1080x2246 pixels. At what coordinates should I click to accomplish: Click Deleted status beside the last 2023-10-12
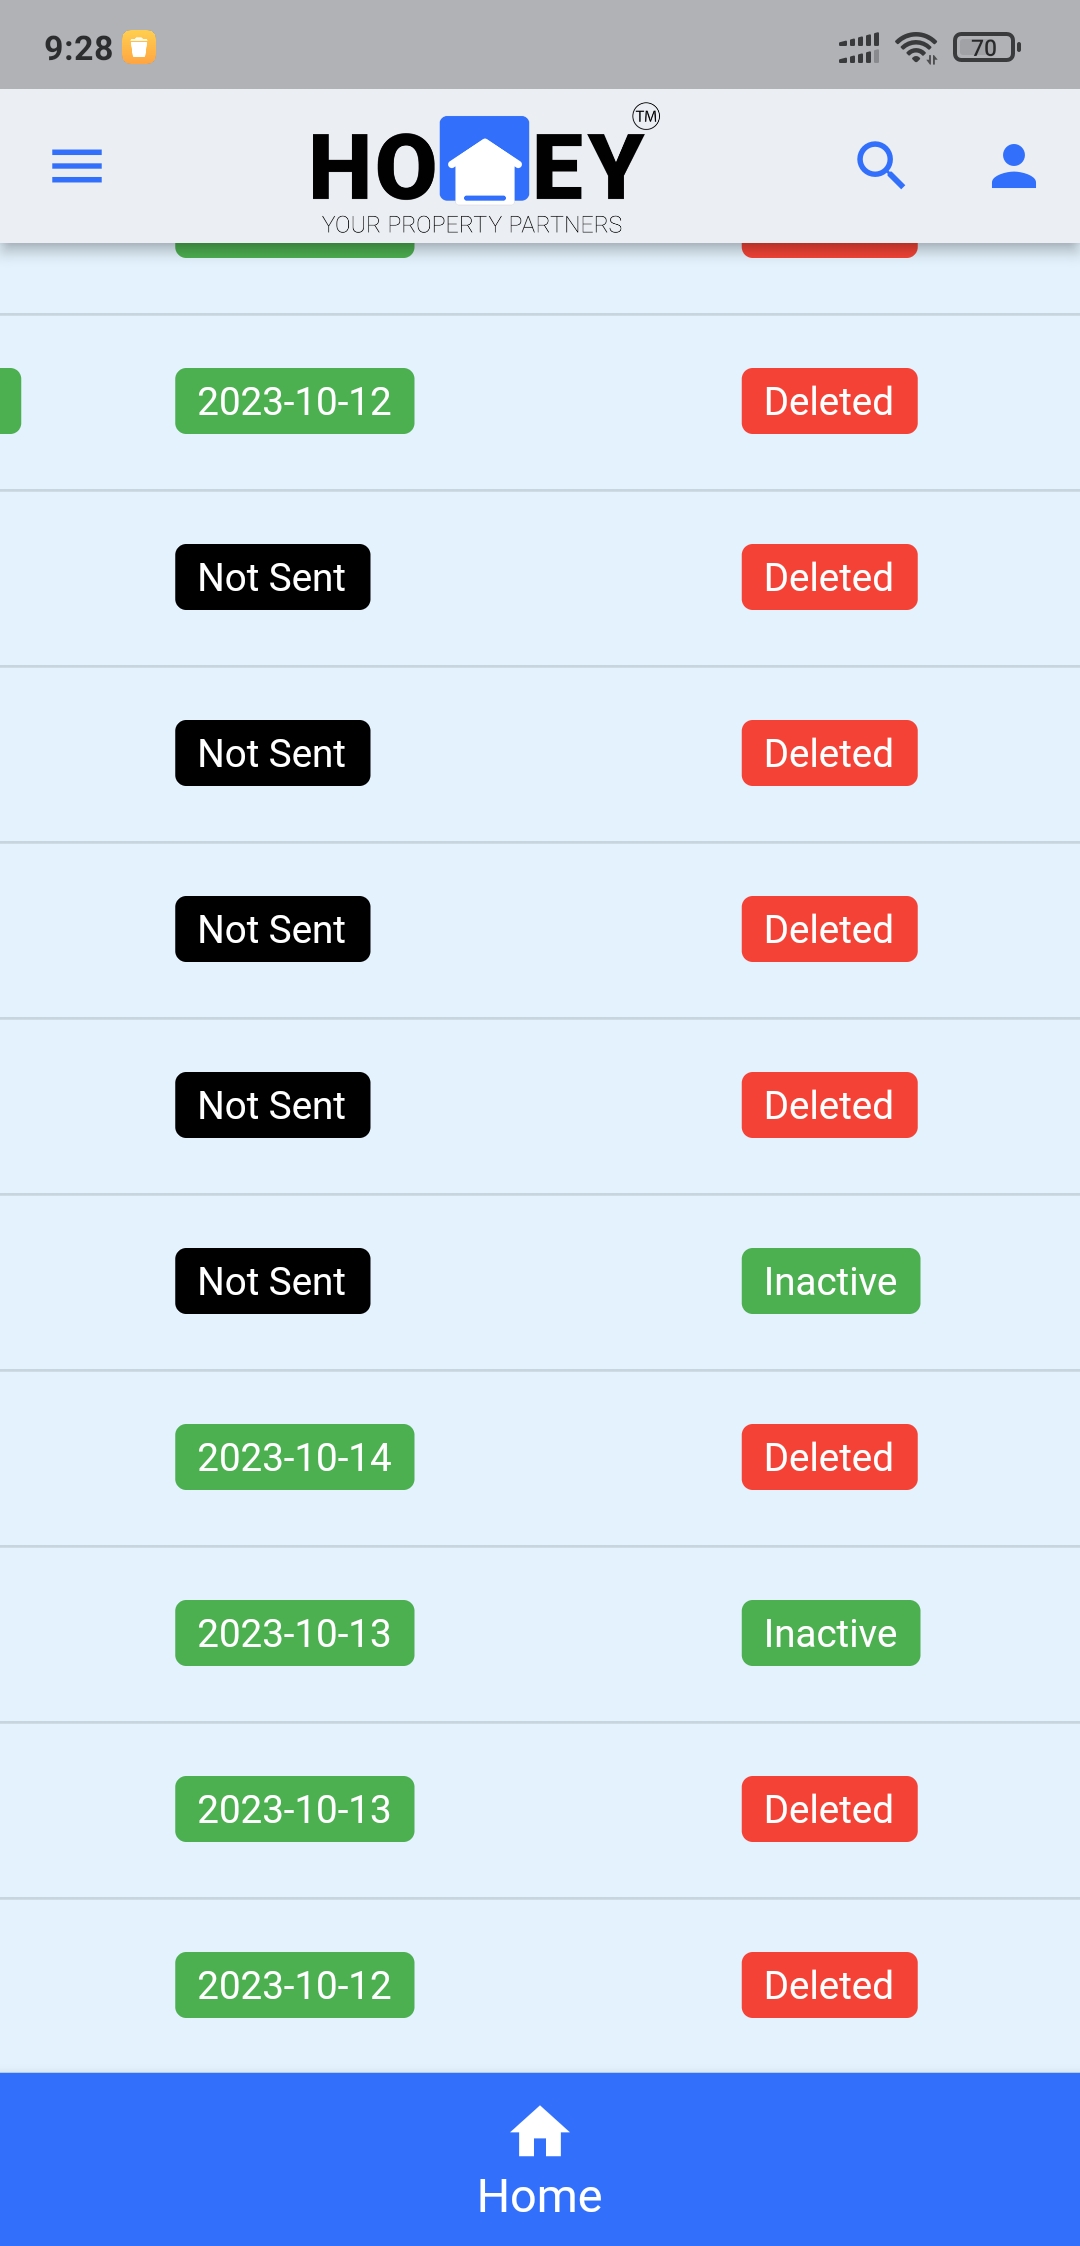(x=829, y=1985)
